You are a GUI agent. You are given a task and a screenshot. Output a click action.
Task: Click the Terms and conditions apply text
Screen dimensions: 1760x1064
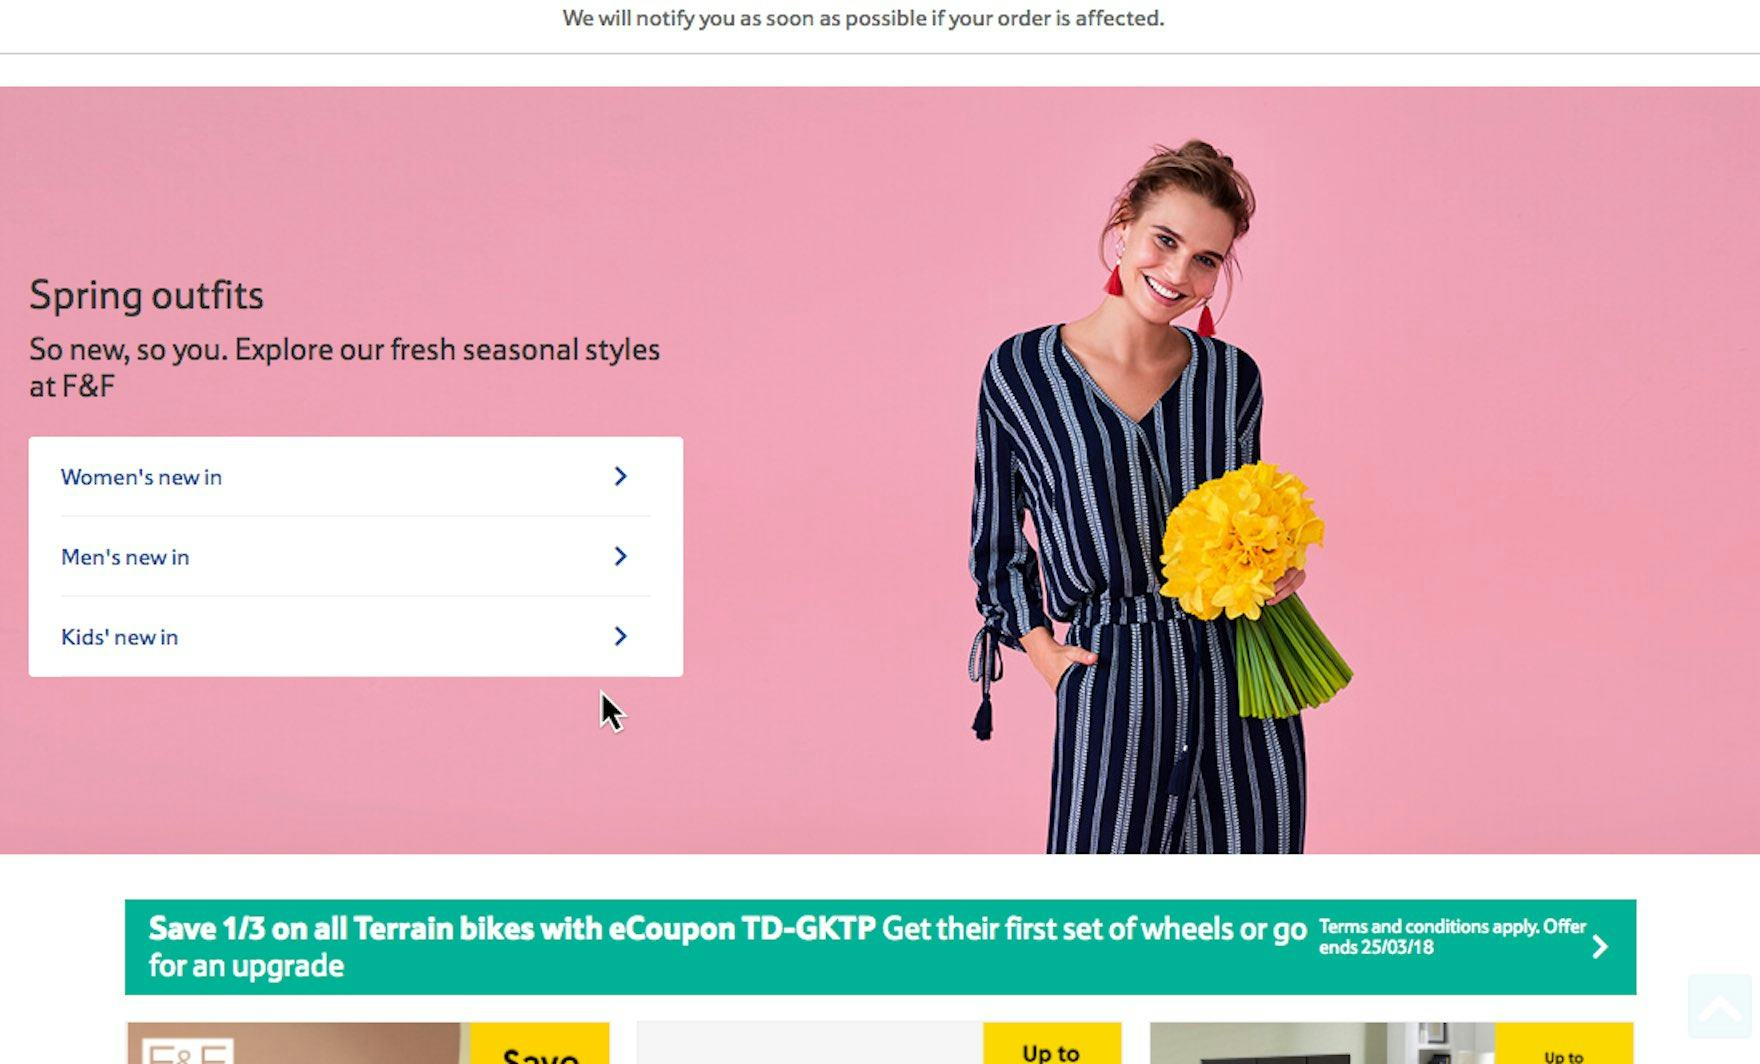[x=1452, y=937]
